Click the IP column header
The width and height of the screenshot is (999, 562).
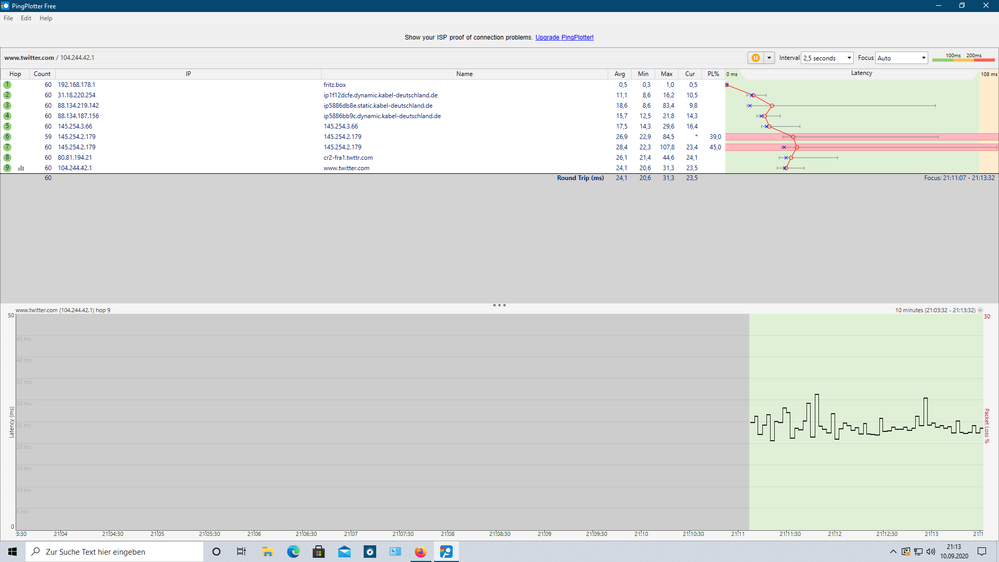click(188, 74)
